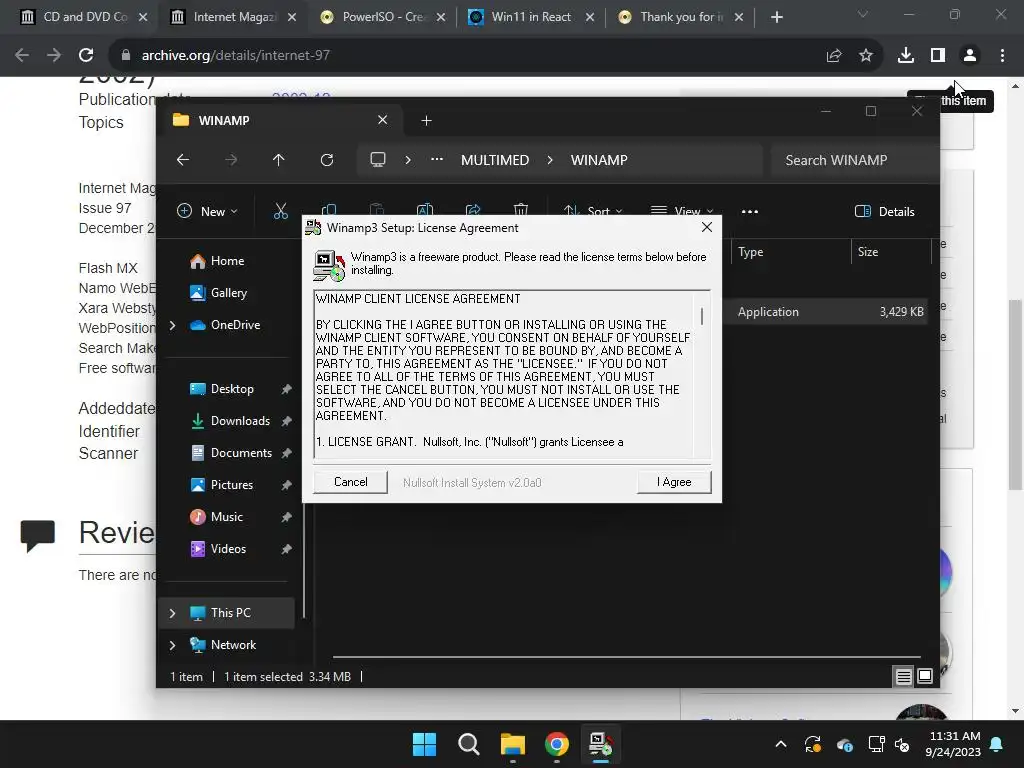Reload the archive.org page in Chrome
This screenshot has height=768, width=1024.
tap(86, 56)
